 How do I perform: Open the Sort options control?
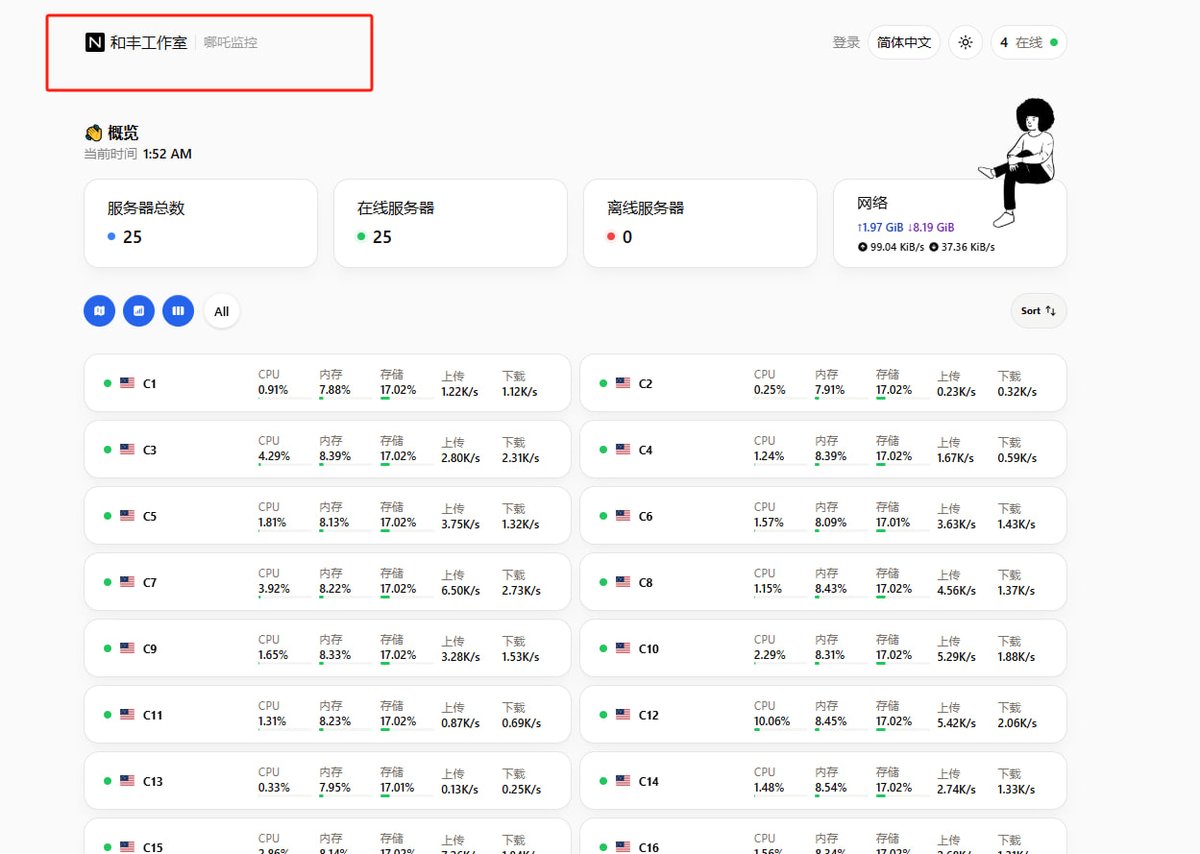pos(1038,311)
